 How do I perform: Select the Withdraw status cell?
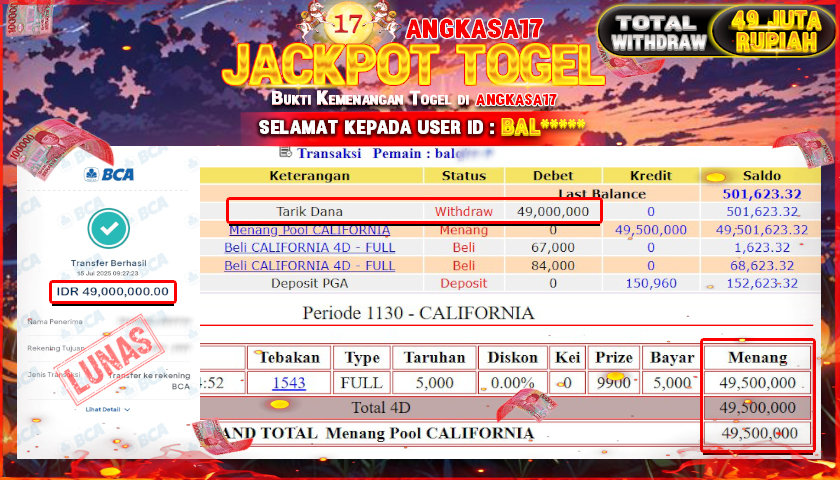coord(464,212)
